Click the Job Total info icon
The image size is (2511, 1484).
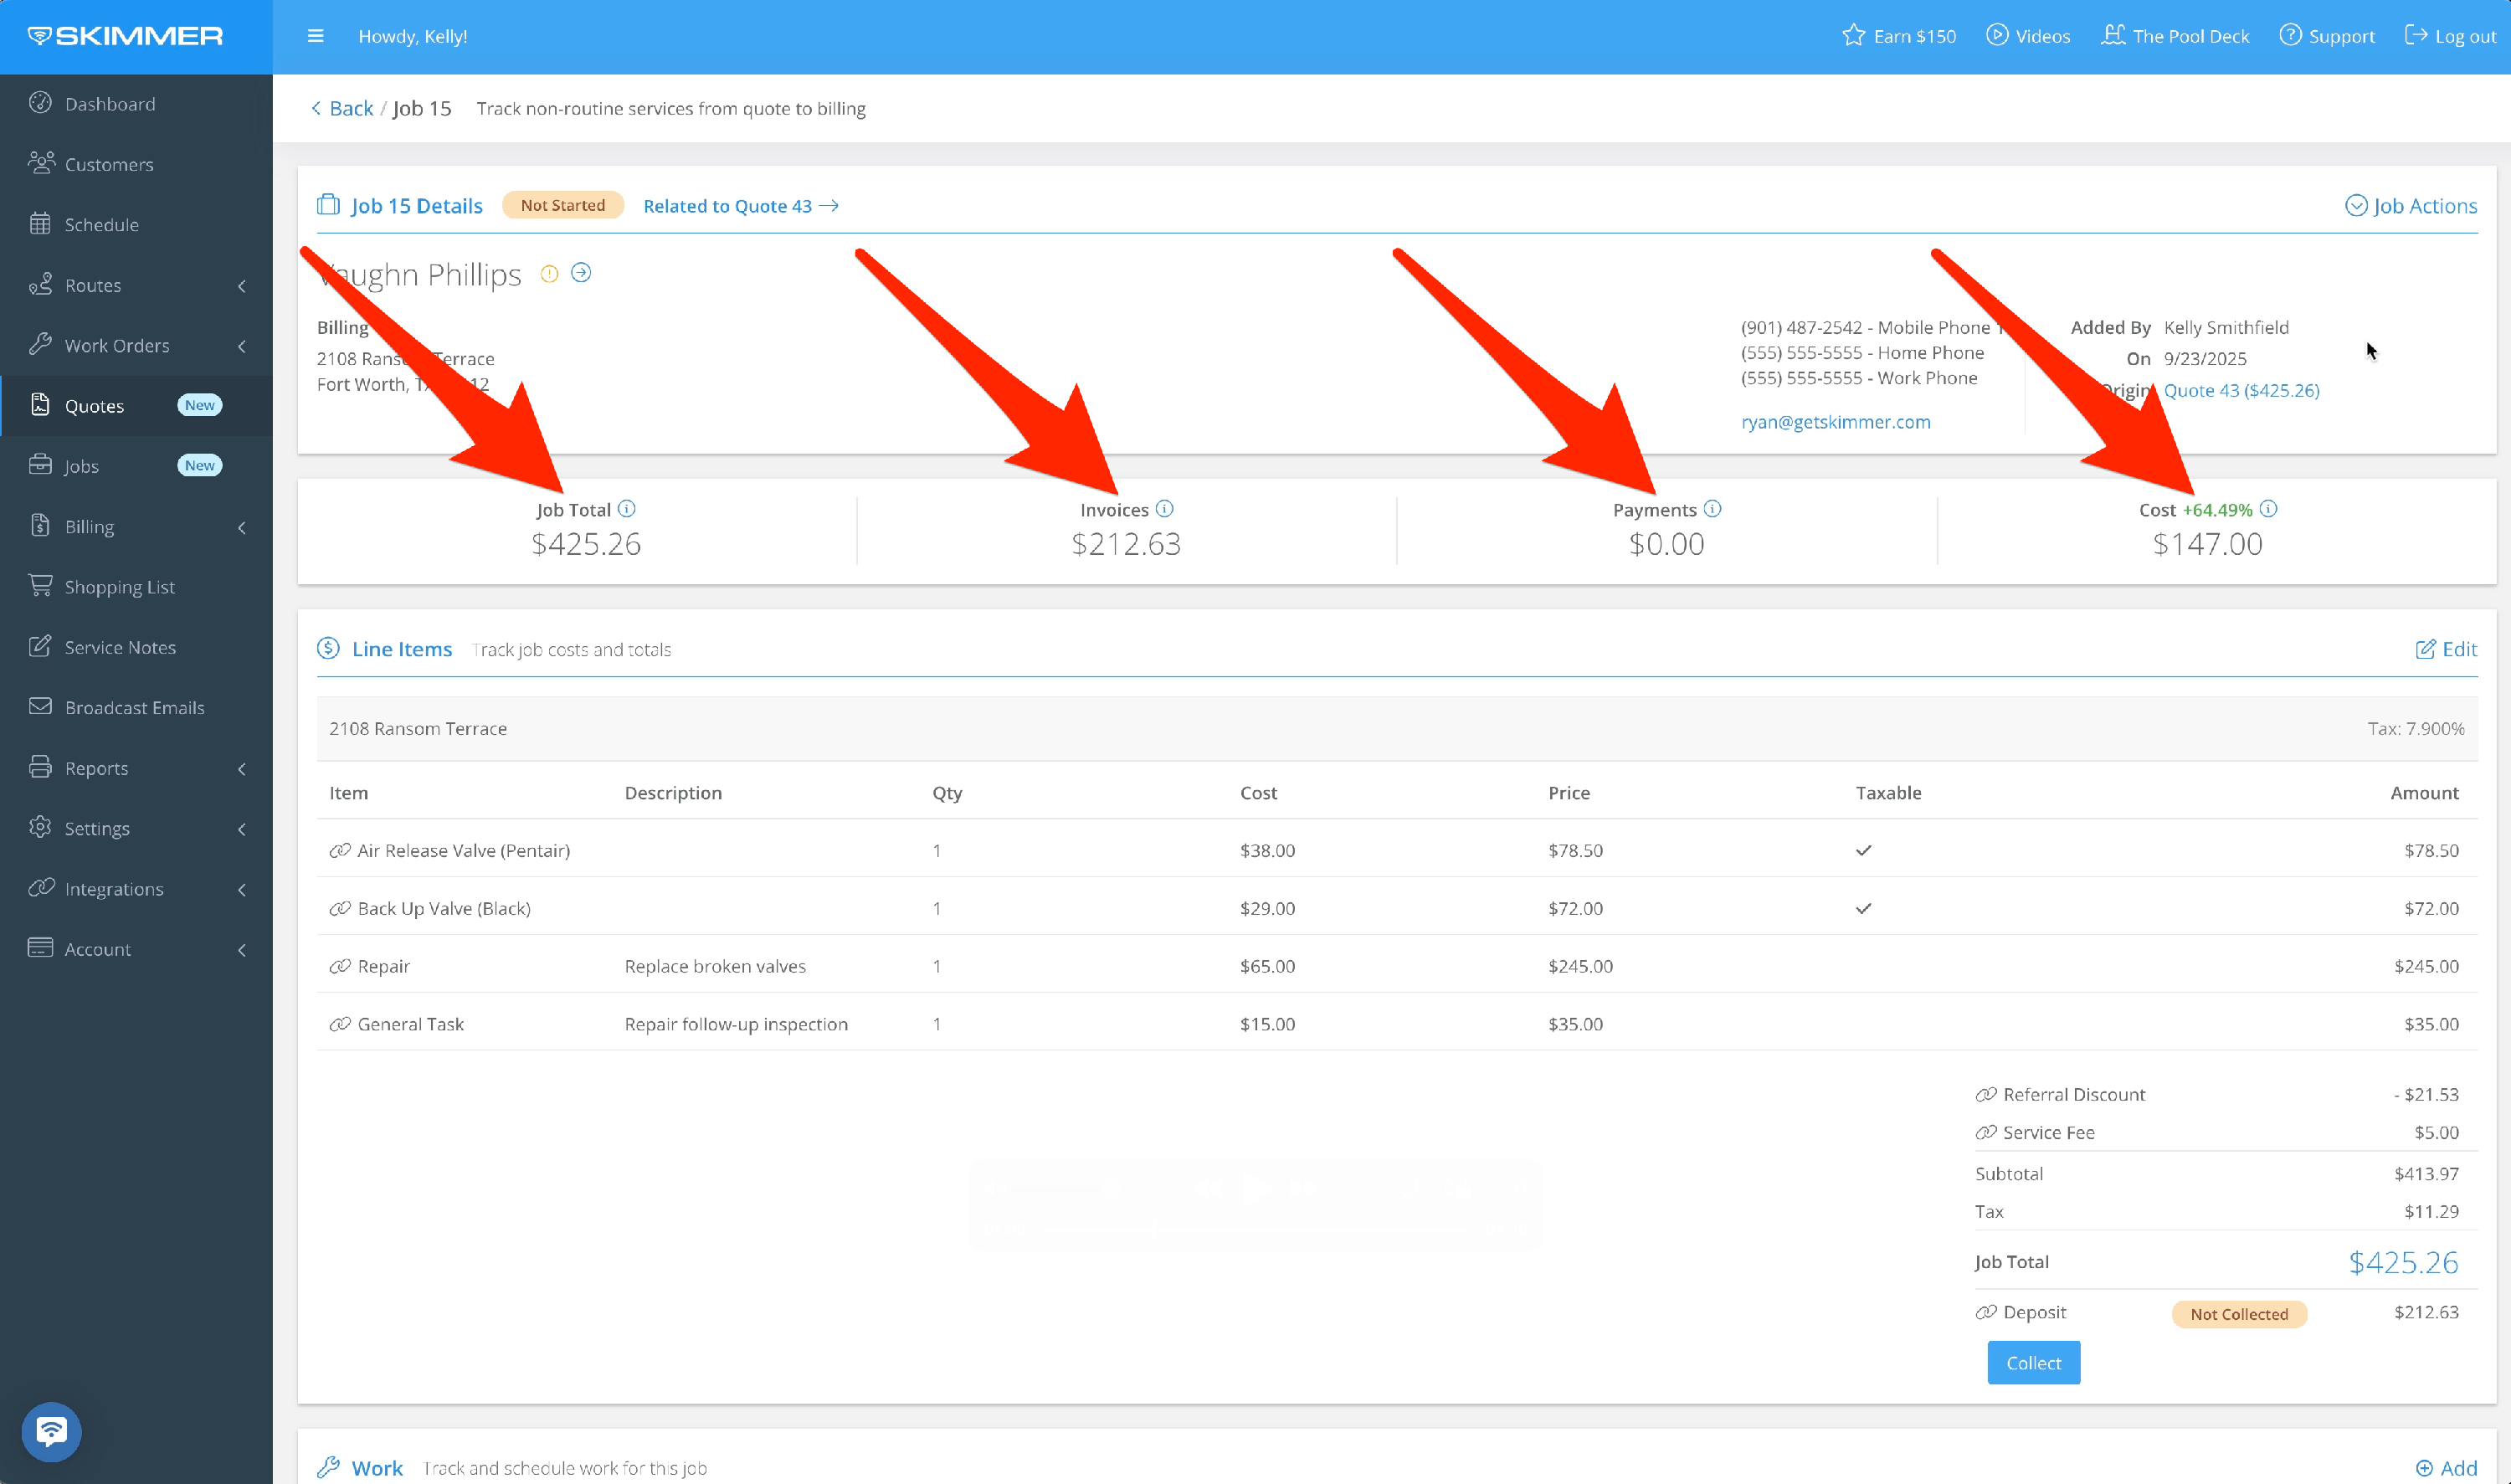626,509
